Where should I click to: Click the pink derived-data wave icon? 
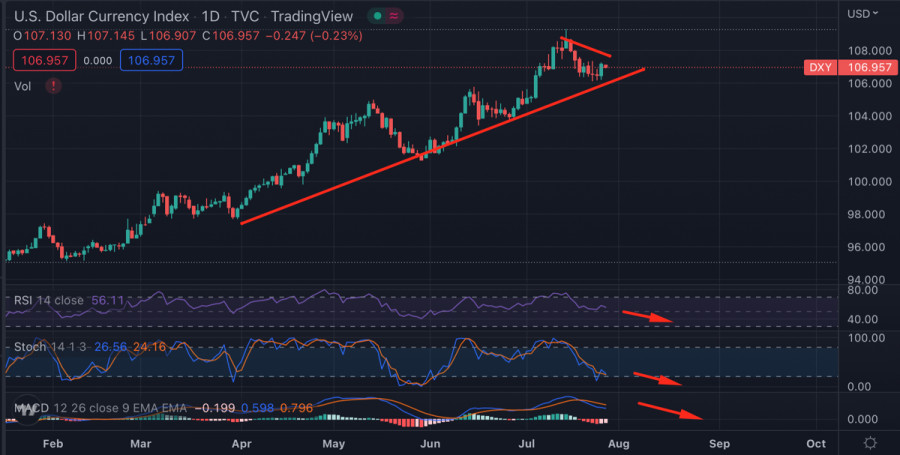tap(394, 16)
